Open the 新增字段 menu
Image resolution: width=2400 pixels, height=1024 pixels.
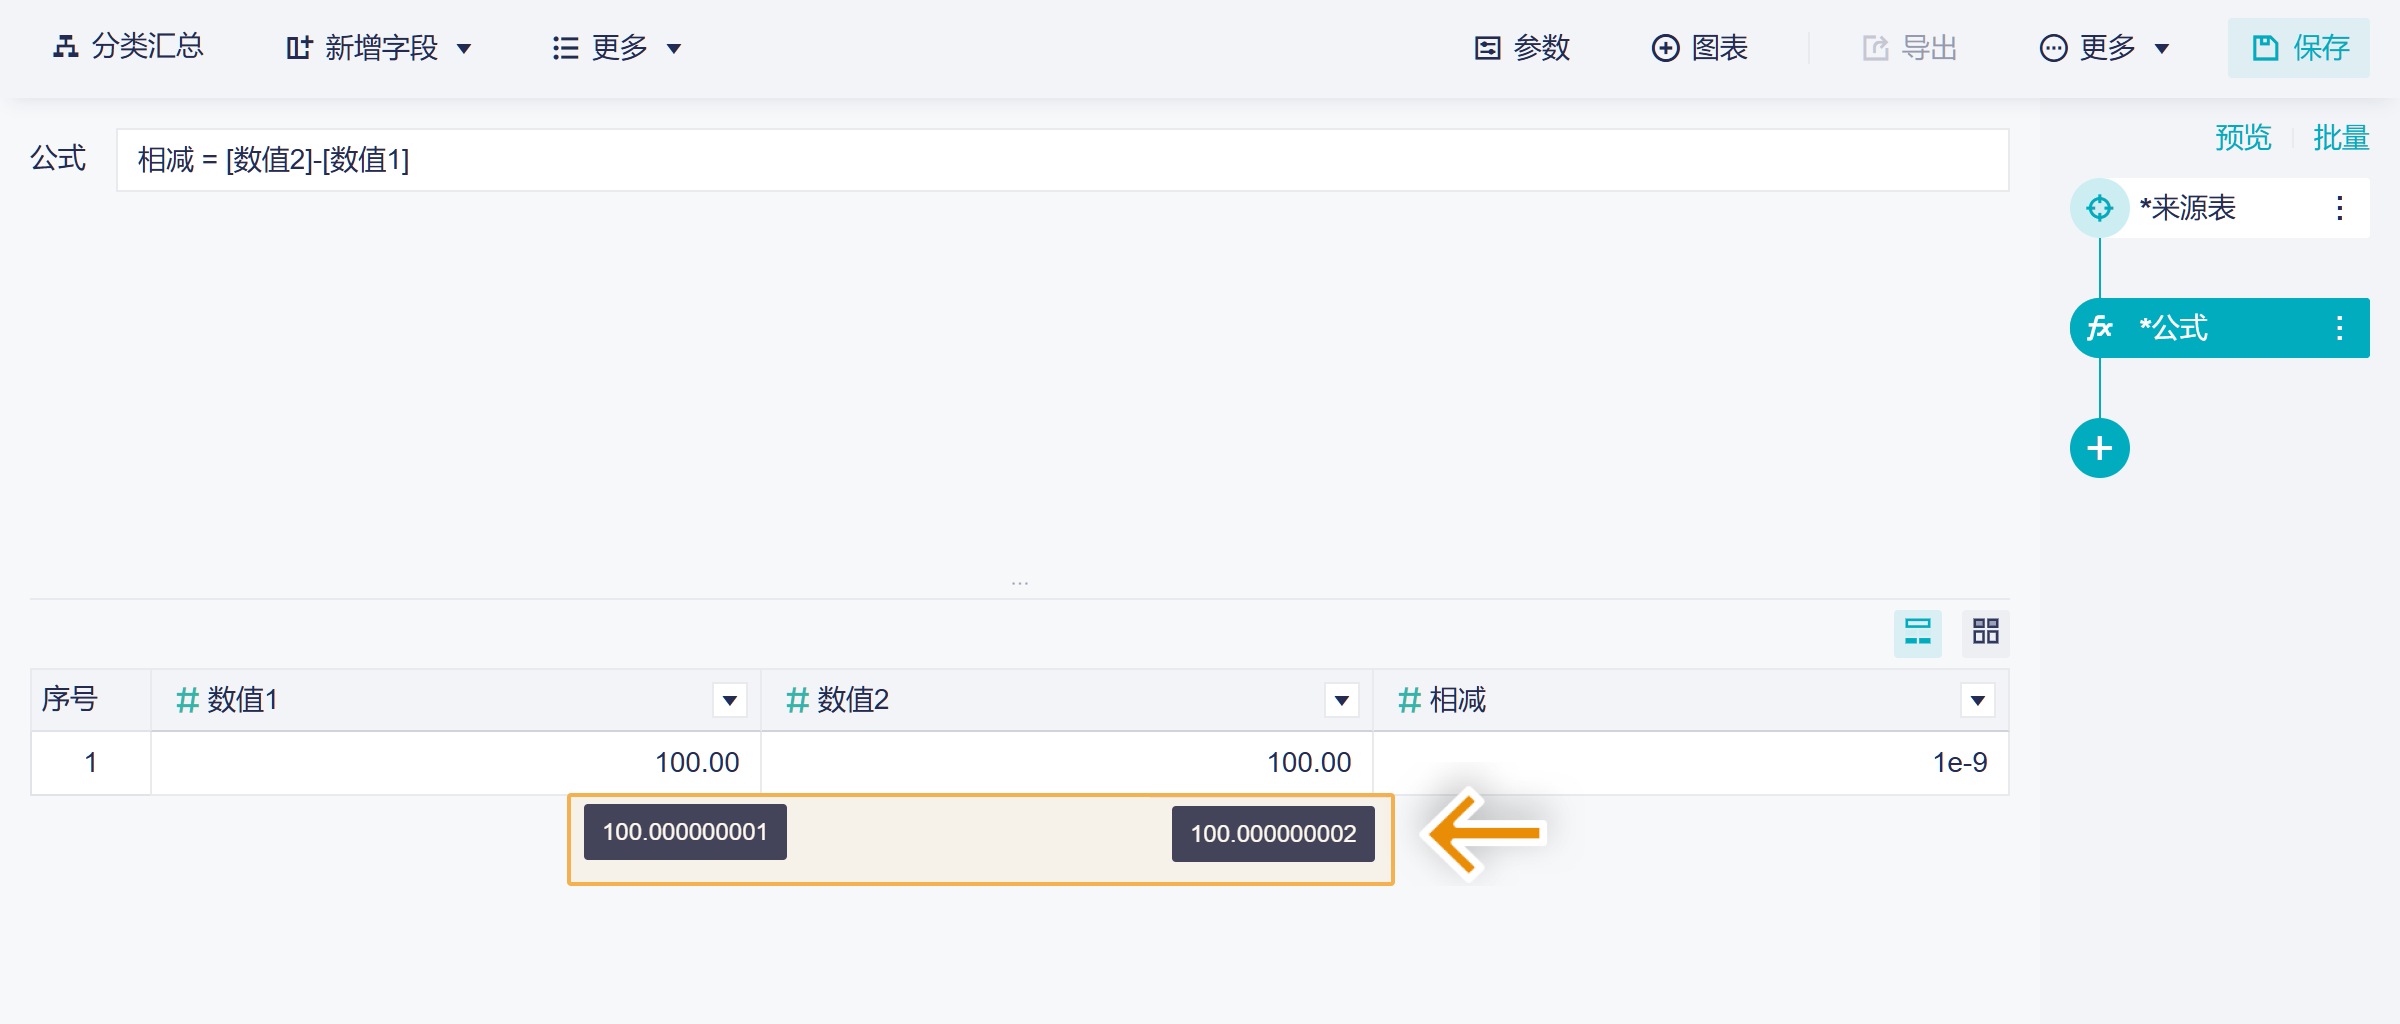click(x=379, y=48)
